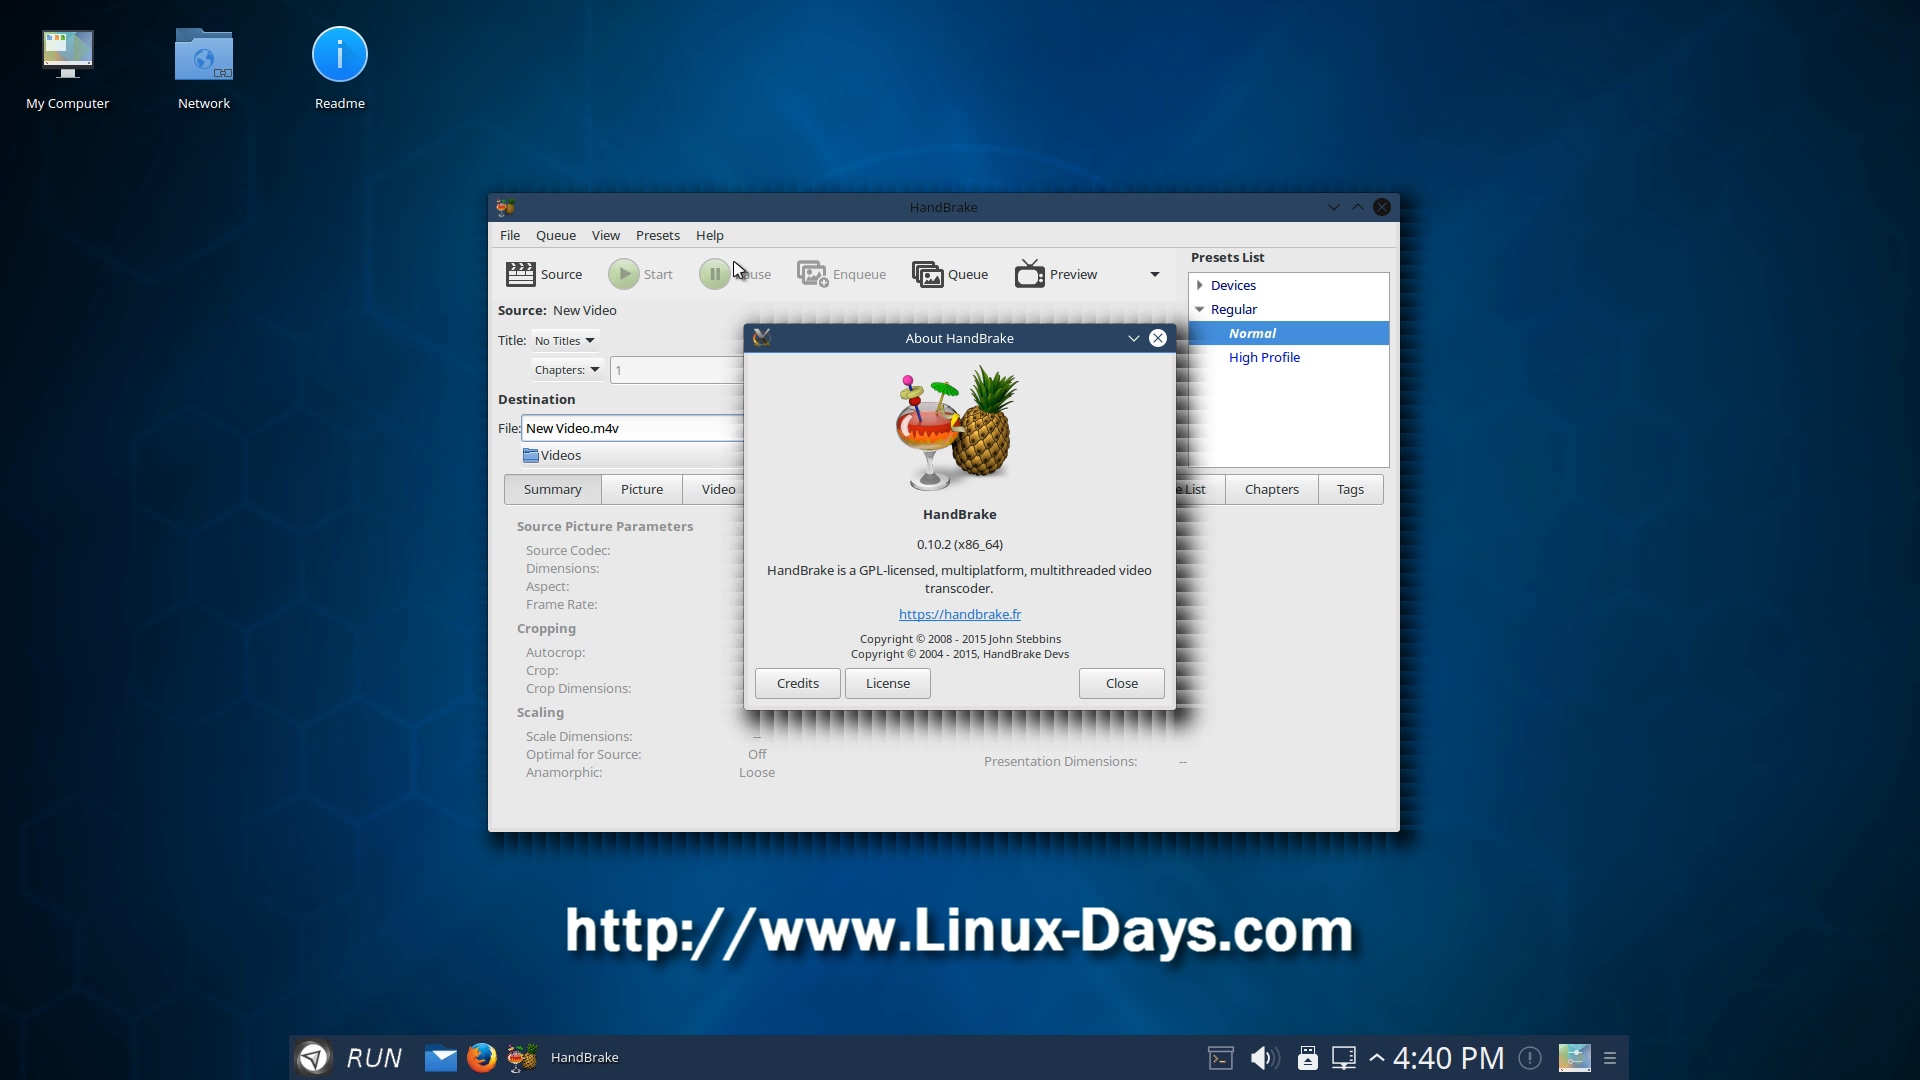Screen dimensions: 1920x1080
Task: Click the License button
Action: [888, 683]
